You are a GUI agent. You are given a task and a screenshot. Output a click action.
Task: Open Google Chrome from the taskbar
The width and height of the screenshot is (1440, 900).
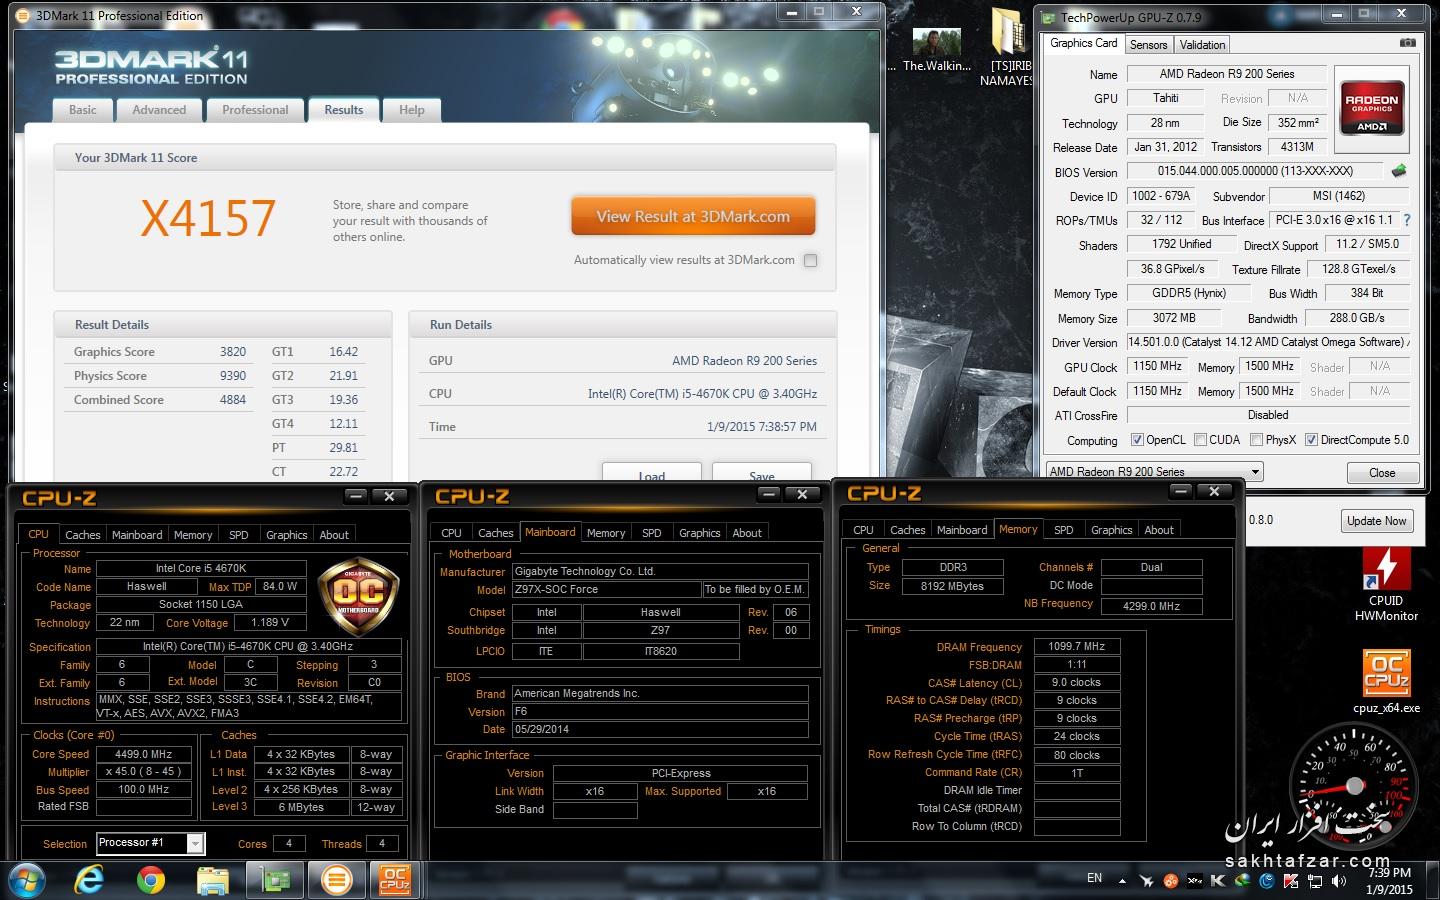[x=151, y=880]
